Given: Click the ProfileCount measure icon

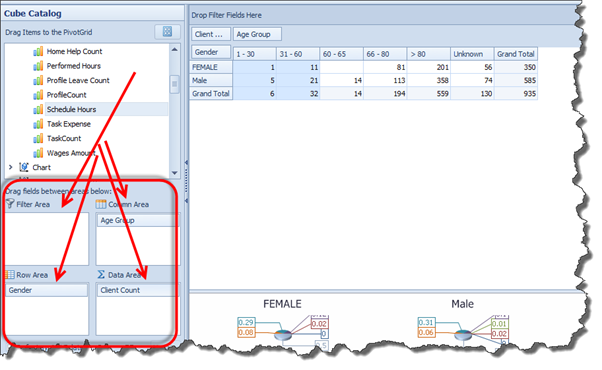Looking at the screenshot, I should point(38,95).
